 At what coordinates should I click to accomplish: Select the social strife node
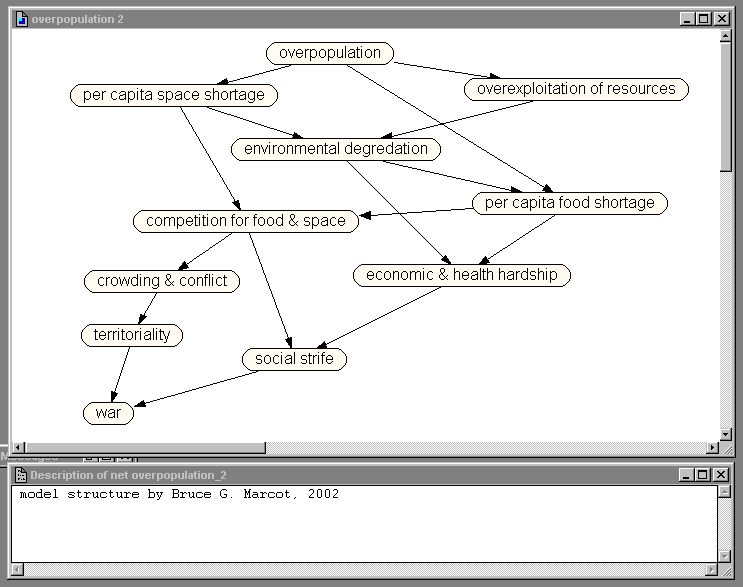(294, 359)
